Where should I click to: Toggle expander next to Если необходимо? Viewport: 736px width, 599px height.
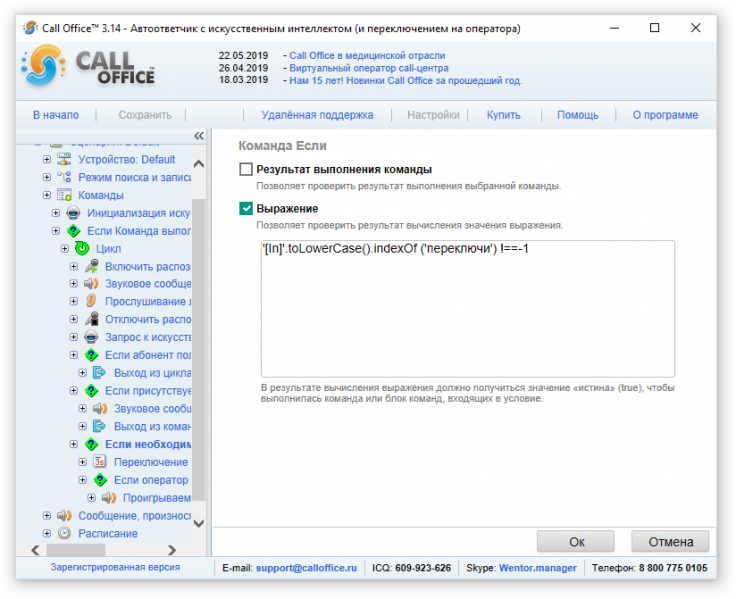point(74,444)
